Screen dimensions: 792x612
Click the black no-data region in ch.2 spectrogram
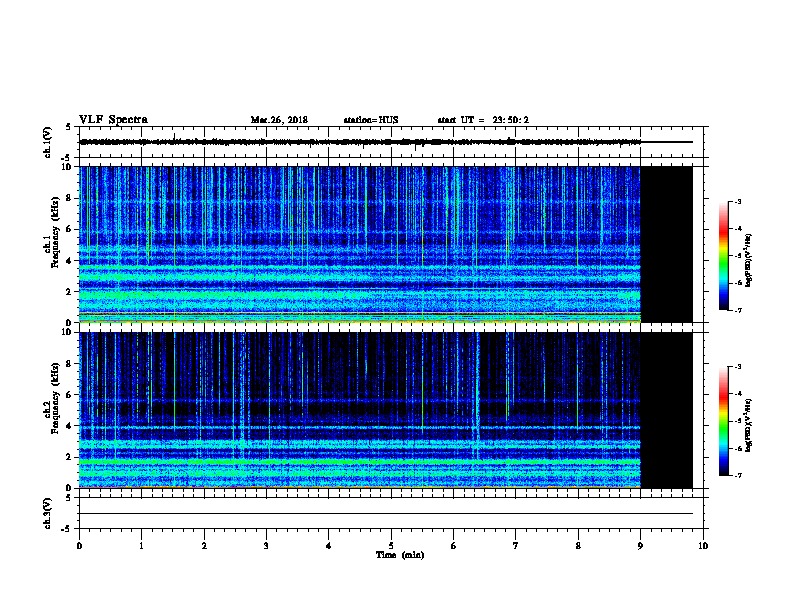(x=666, y=410)
